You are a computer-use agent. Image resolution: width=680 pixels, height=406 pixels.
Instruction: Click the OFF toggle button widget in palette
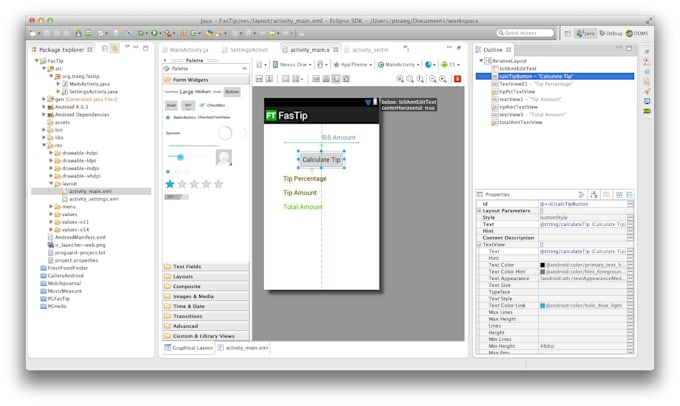point(186,104)
